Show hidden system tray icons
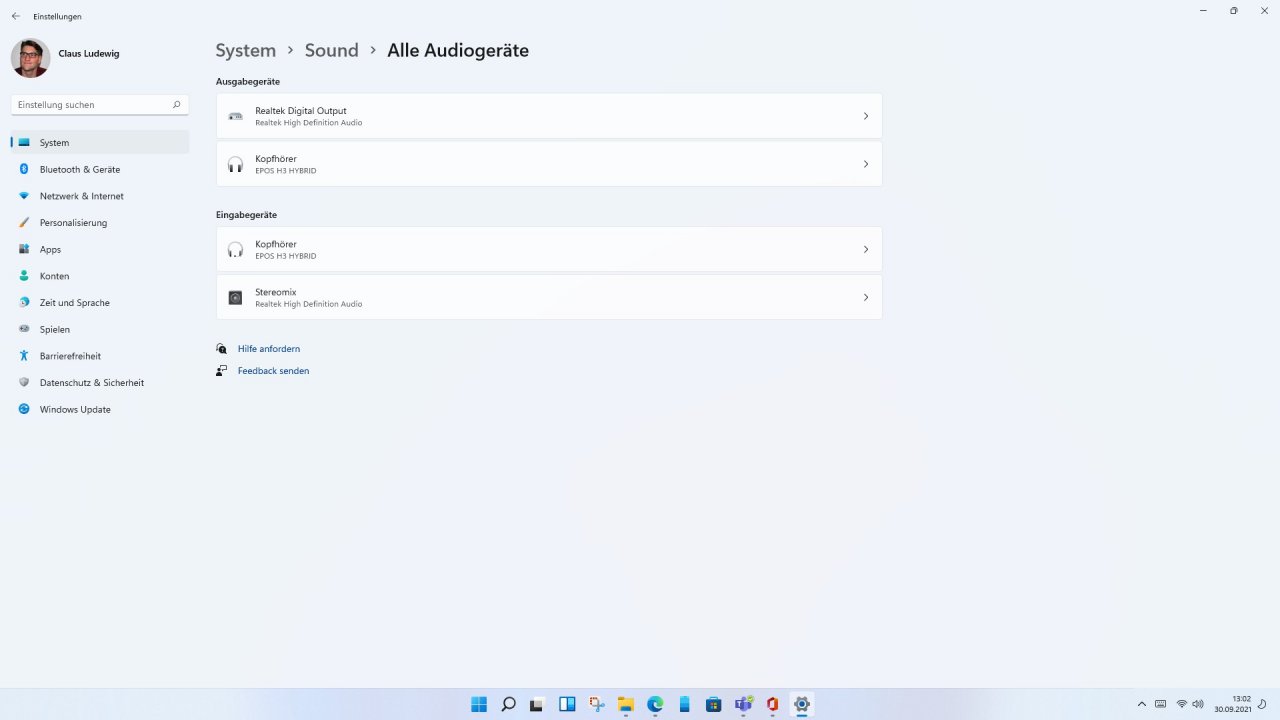Viewport: 1280px width, 720px height. [1142, 704]
